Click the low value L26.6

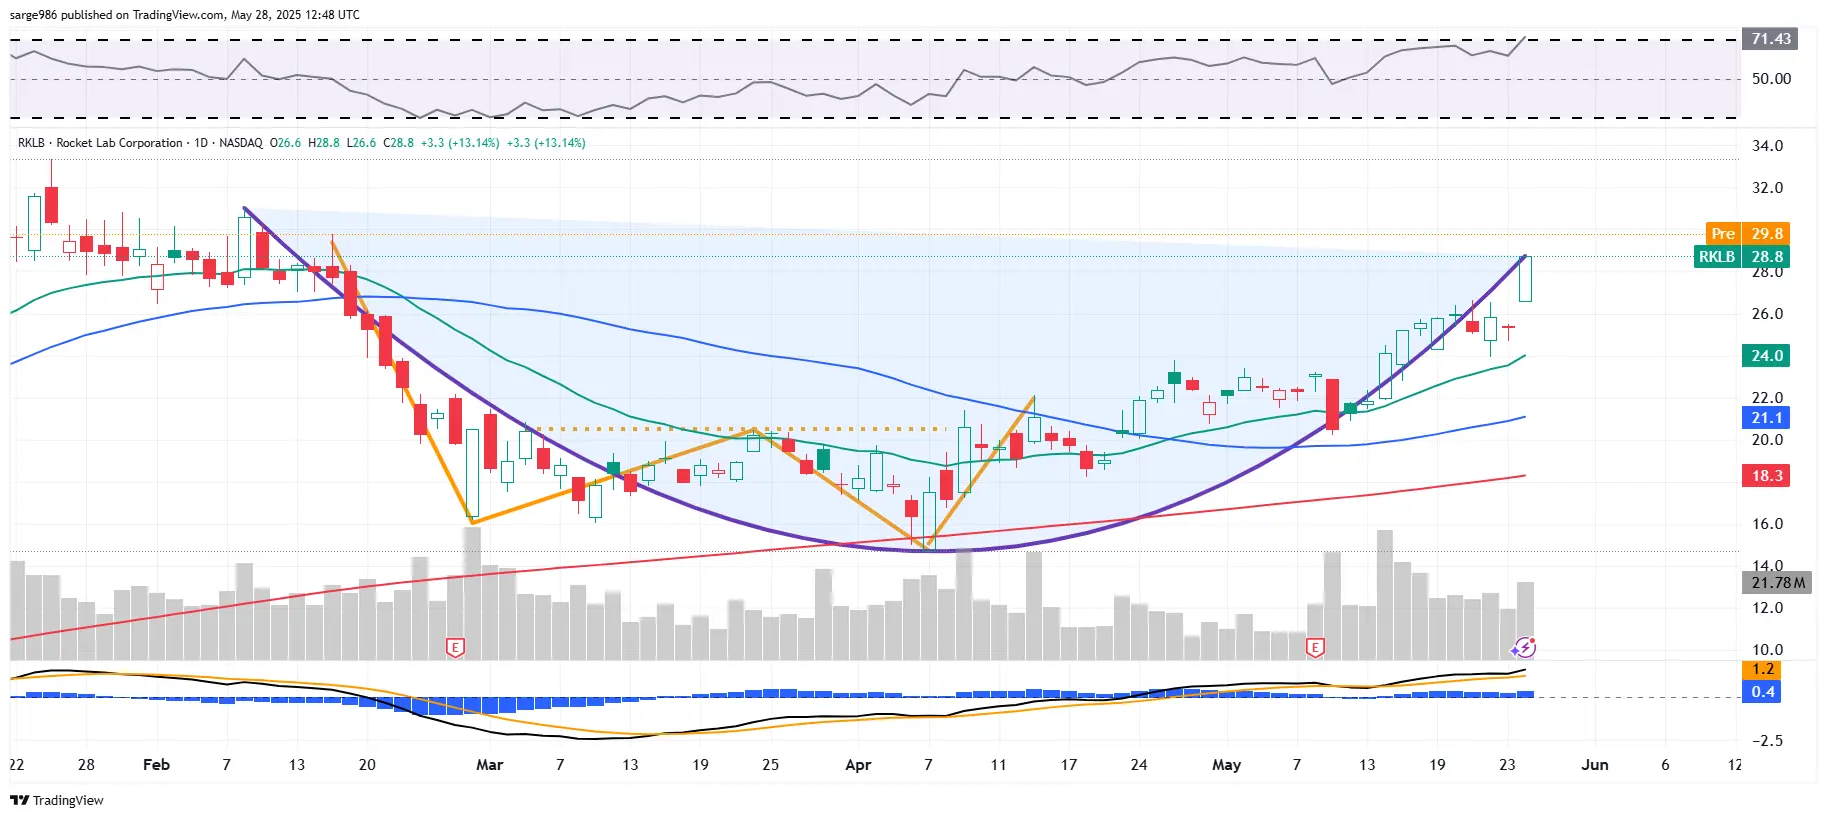(x=361, y=143)
